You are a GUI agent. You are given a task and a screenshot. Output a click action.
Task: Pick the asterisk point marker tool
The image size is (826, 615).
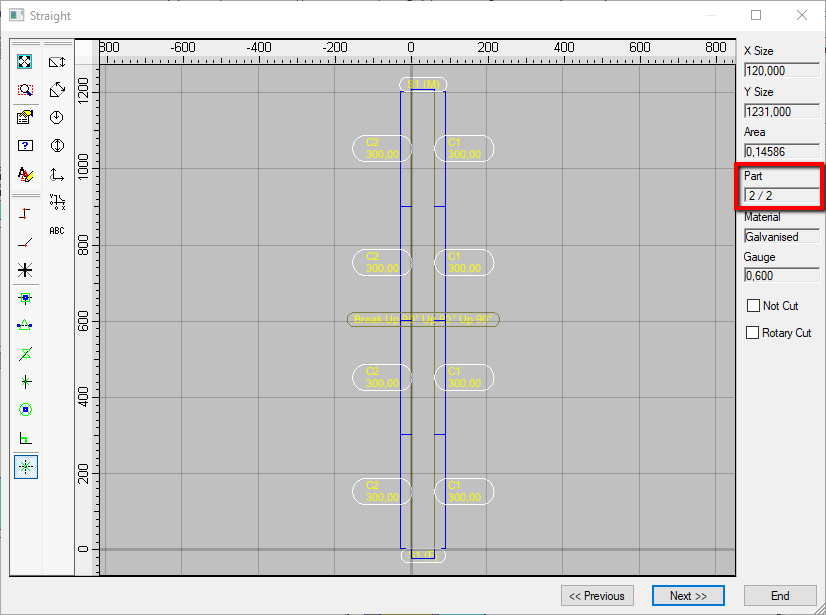click(x=25, y=268)
